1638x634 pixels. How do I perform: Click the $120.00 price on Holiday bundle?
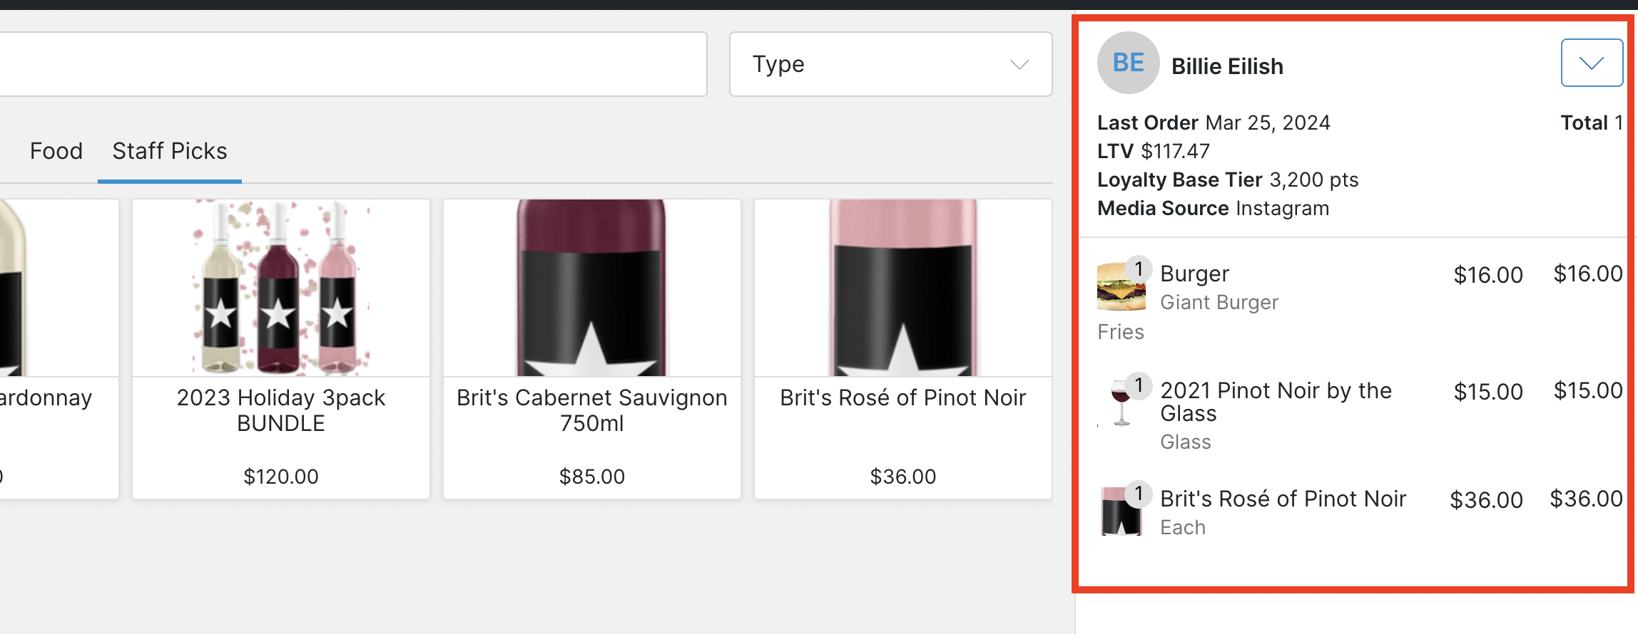tap(281, 477)
